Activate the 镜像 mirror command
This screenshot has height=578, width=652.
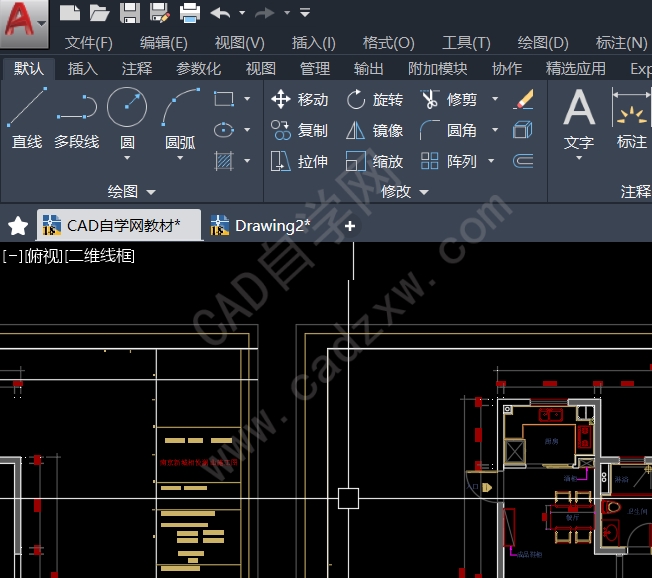tap(375, 130)
